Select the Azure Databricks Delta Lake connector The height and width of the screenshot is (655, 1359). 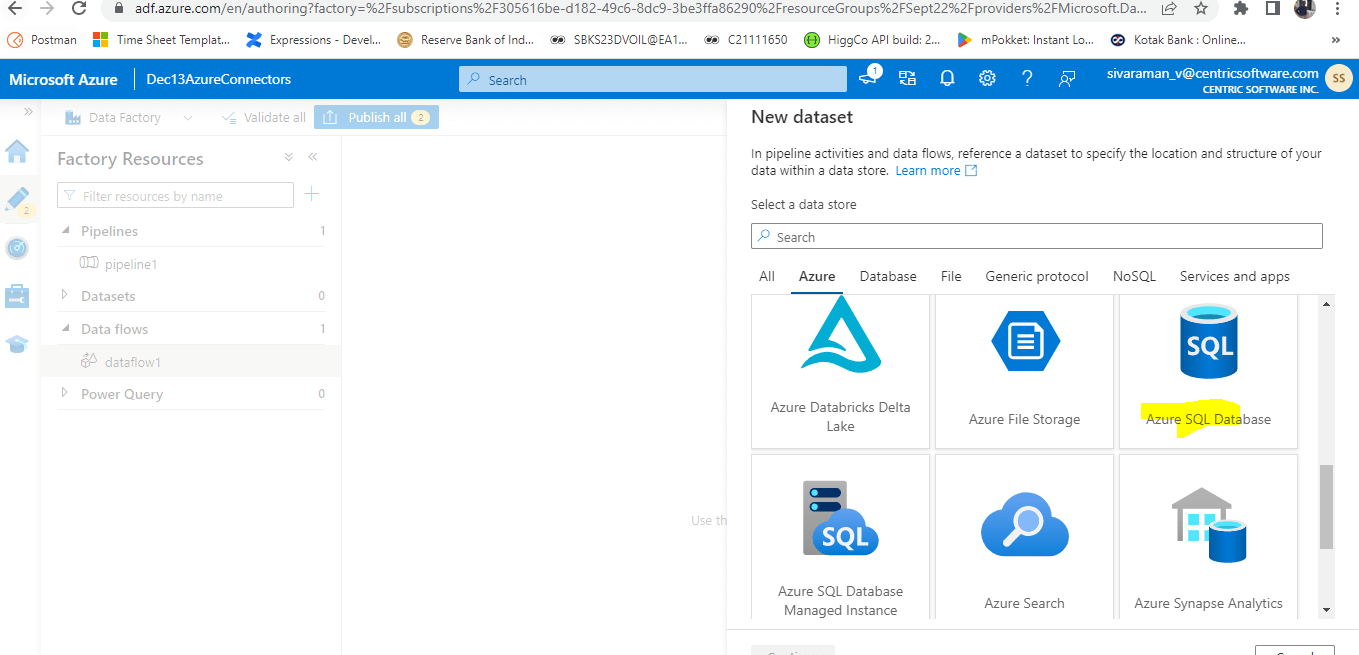point(840,370)
